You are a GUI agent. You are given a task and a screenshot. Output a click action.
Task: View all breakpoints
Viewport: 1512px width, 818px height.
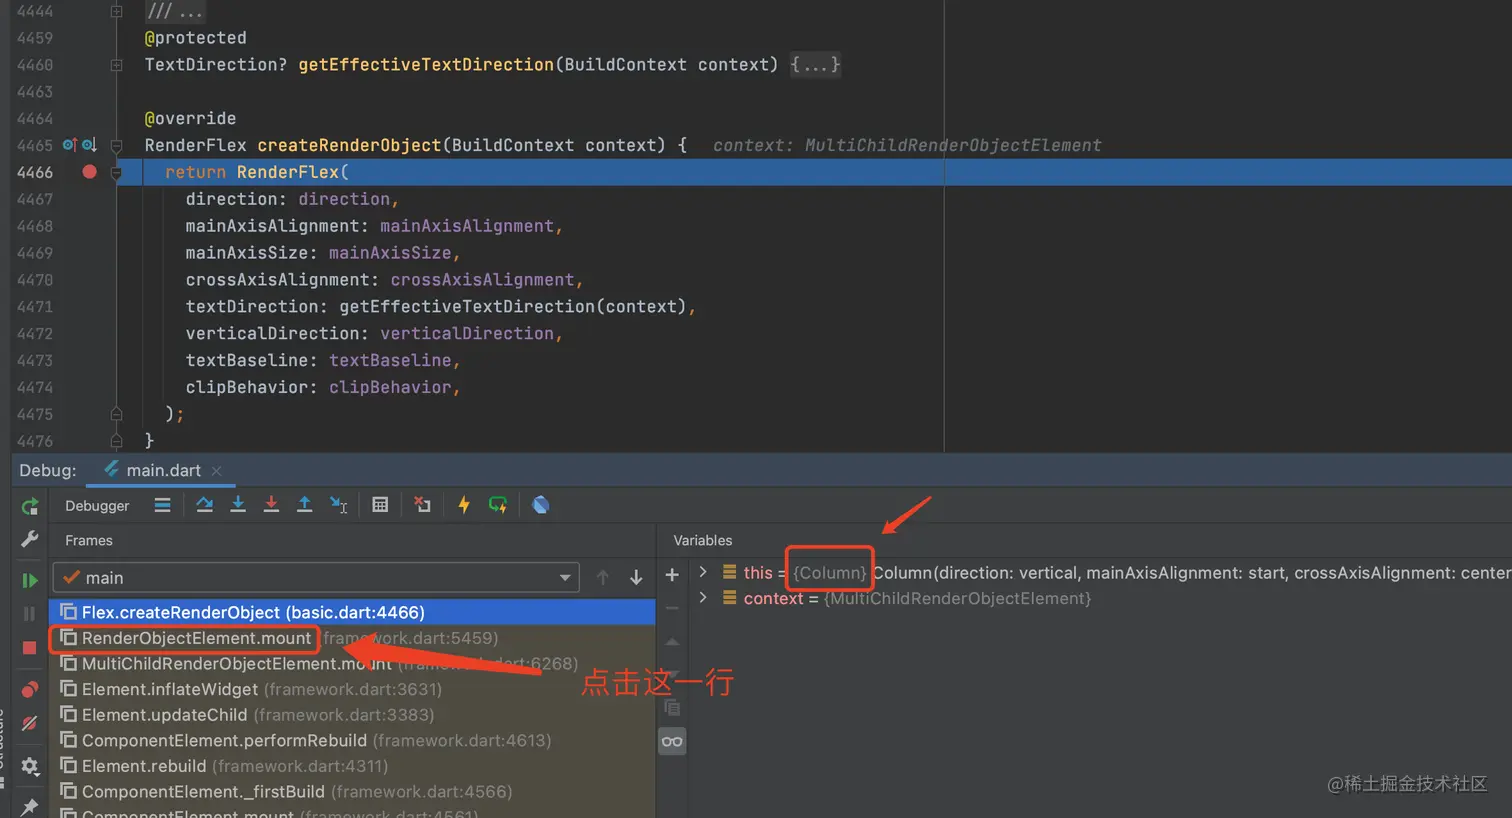[x=30, y=689]
